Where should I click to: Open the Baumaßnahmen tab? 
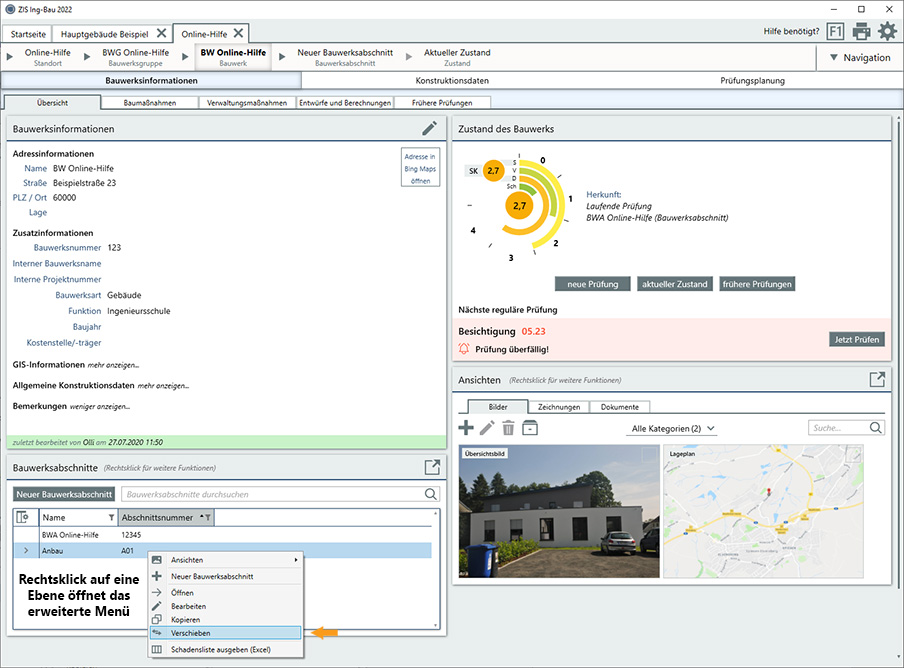point(150,103)
